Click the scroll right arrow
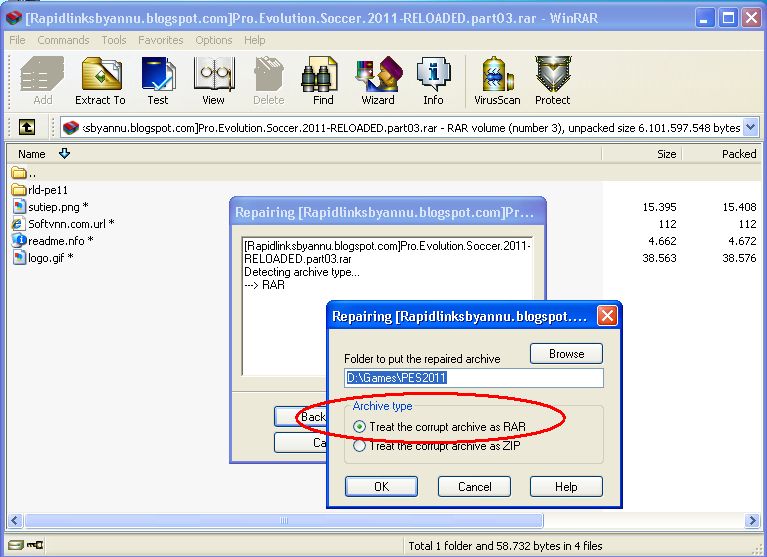Image resolution: width=767 pixels, height=557 pixels. [x=752, y=520]
